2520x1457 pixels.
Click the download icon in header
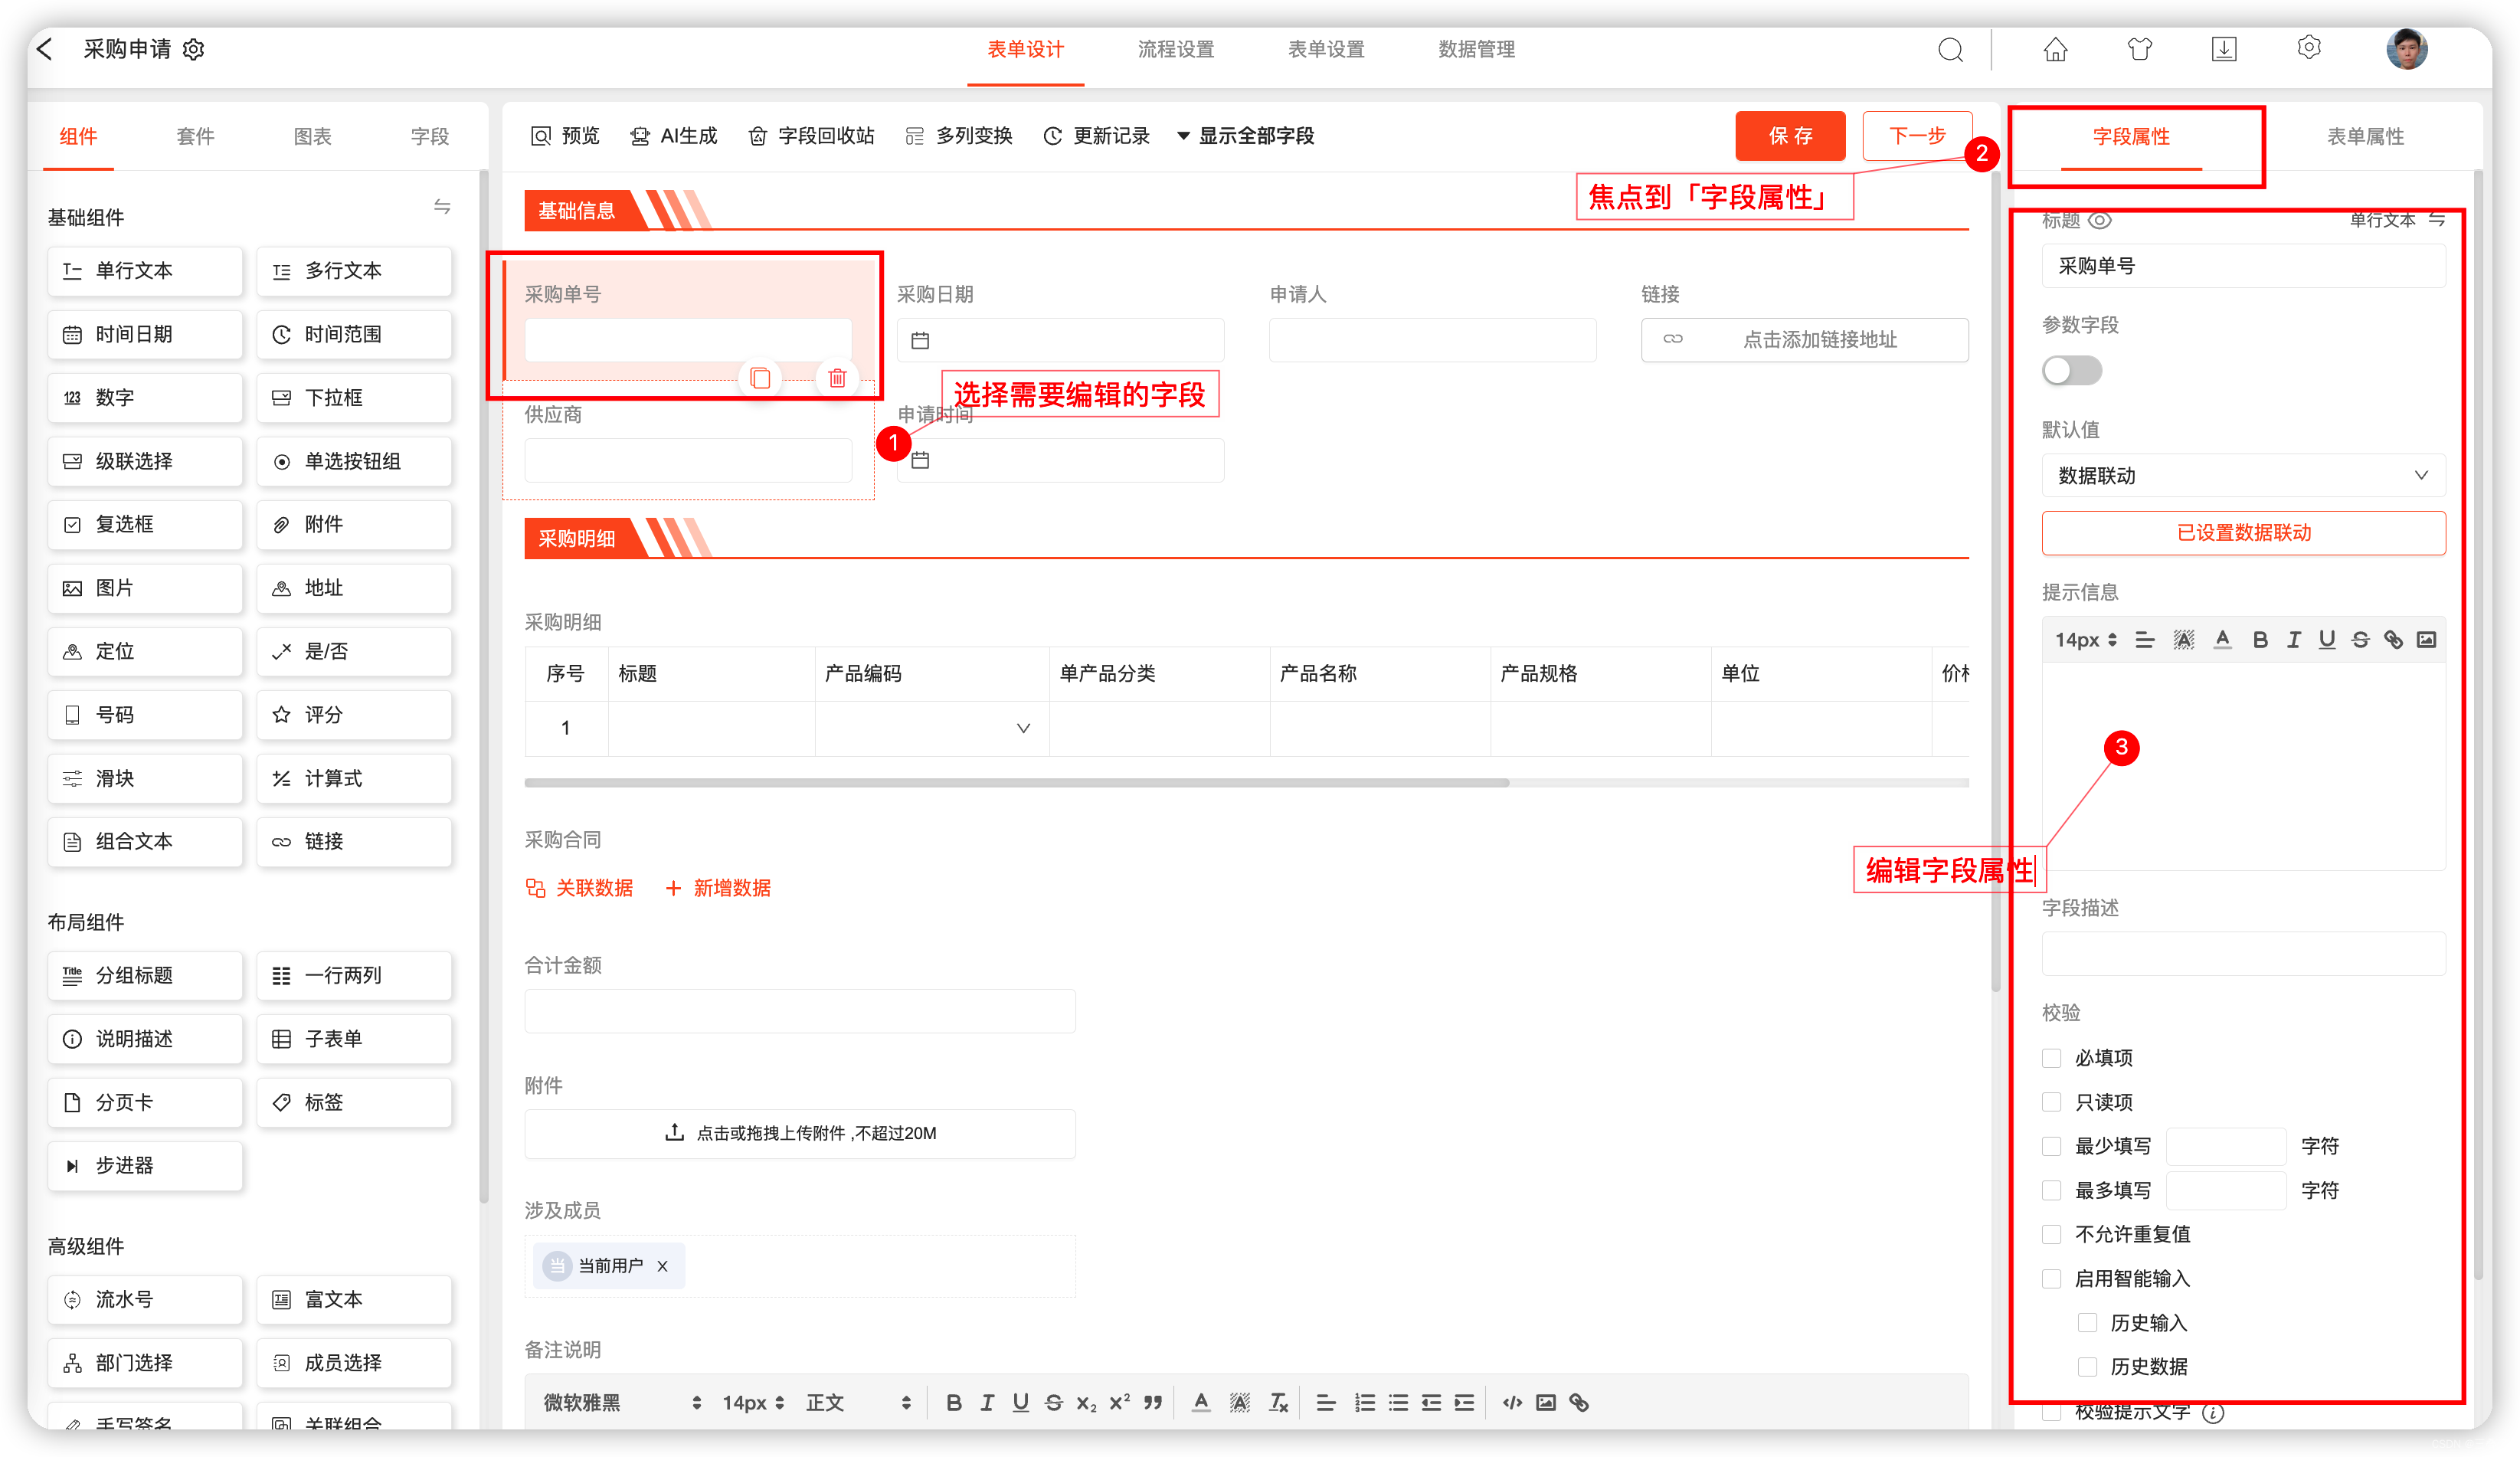tap(2223, 49)
